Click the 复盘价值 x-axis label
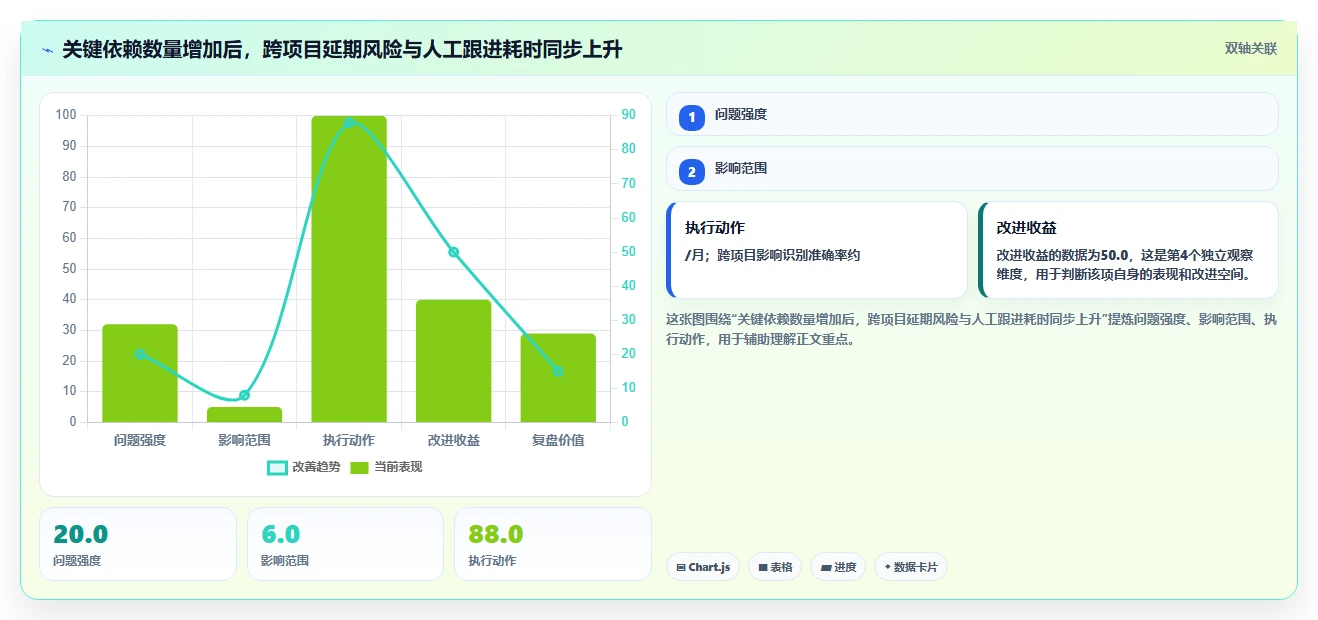The width and height of the screenshot is (1318, 620). pyautogui.click(x=558, y=440)
